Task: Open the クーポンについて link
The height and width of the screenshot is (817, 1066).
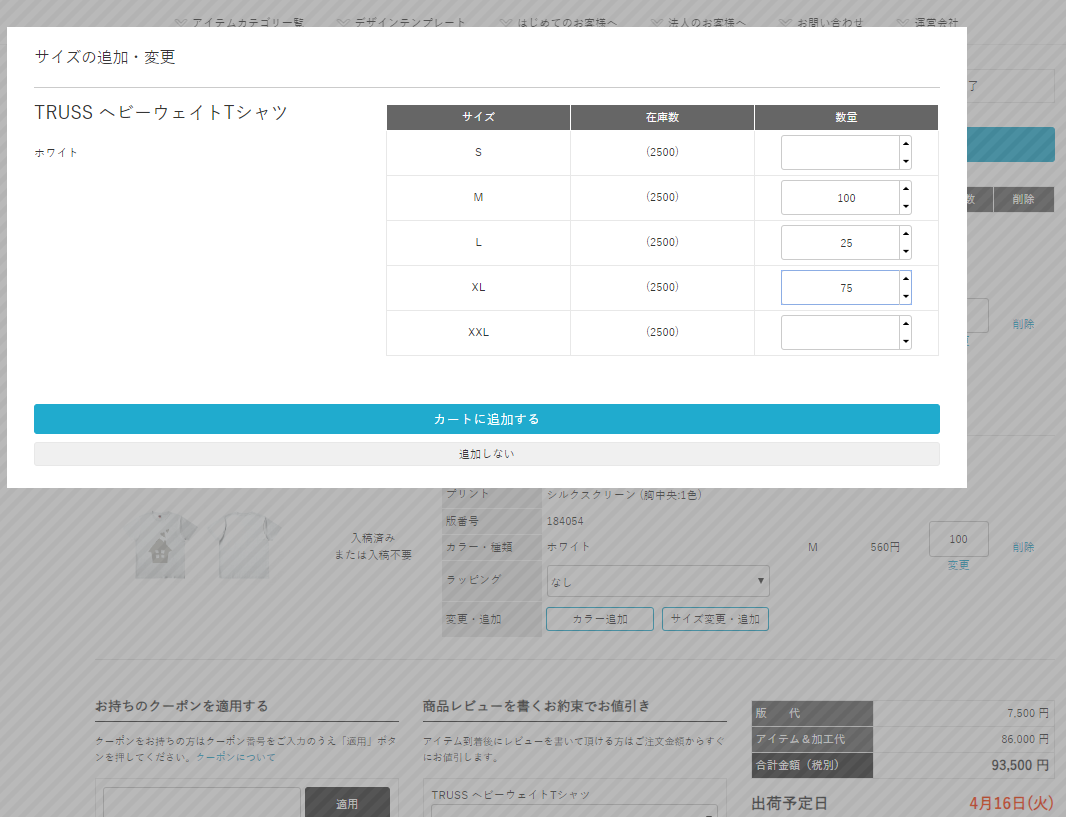Action: click(236, 757)
